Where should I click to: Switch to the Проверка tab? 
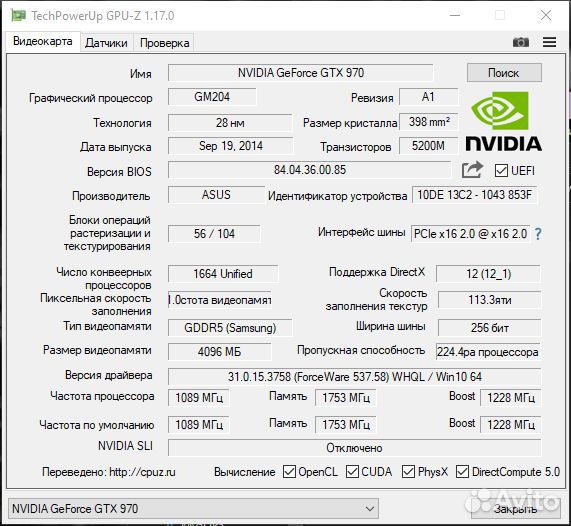165,43
